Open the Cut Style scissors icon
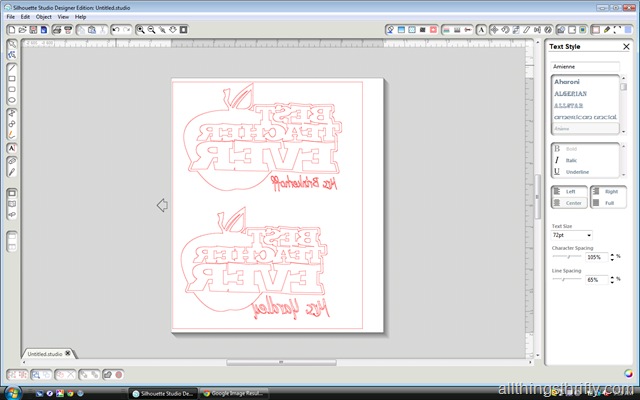The height and width of the screenshot is (400, 640). pos(468,30)
